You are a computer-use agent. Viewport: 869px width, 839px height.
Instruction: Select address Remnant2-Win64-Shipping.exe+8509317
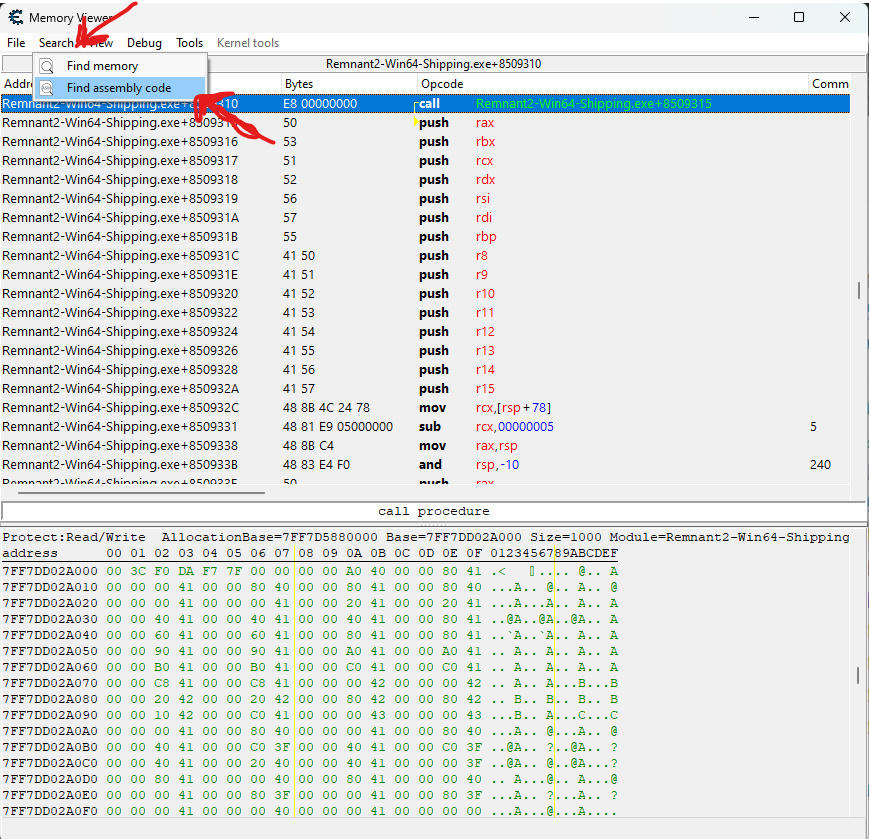click(120, 161)
